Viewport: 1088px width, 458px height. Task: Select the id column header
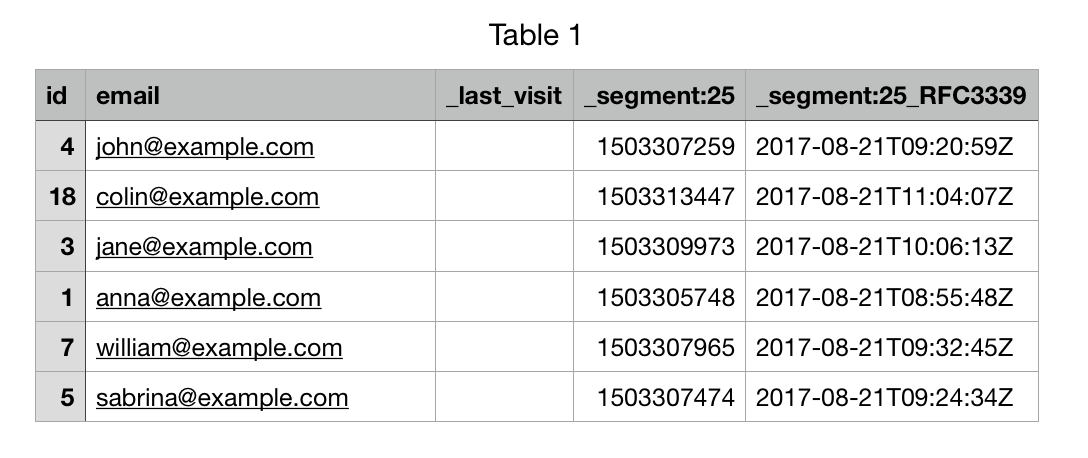(60, 96)
